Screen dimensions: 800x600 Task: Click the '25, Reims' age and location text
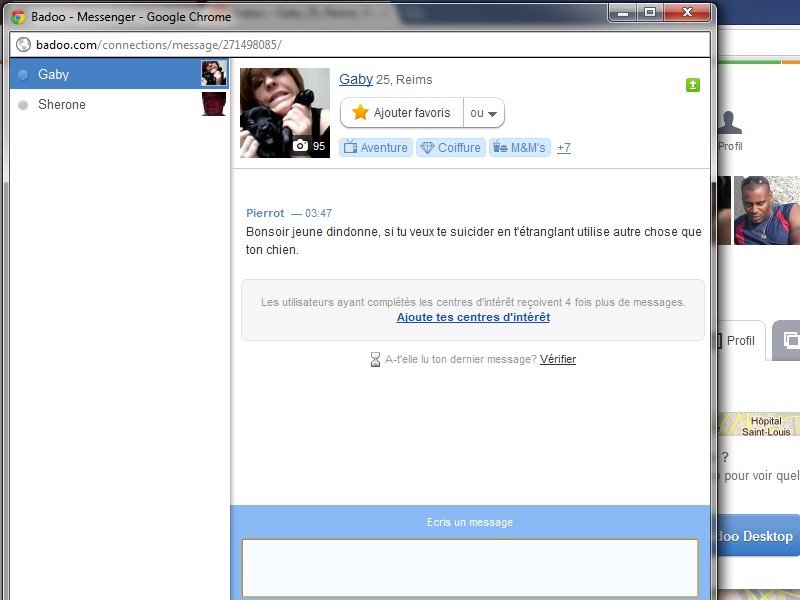pyautogui.click(x=404, y=80)
